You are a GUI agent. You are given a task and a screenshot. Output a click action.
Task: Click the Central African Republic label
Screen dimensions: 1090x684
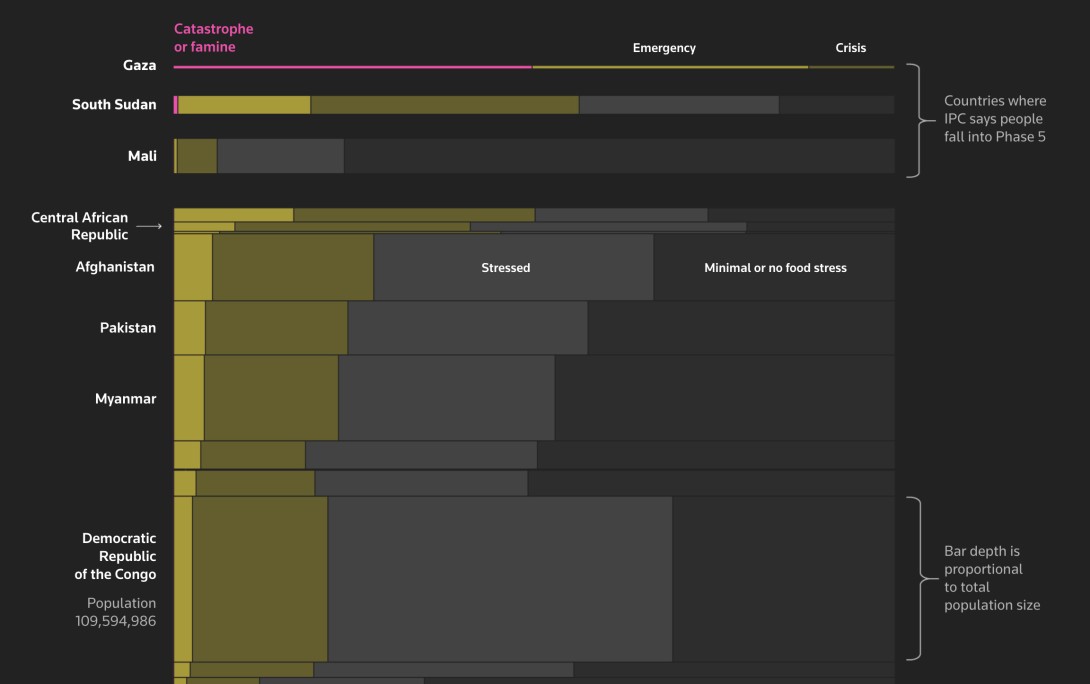(x=80, y=226)
